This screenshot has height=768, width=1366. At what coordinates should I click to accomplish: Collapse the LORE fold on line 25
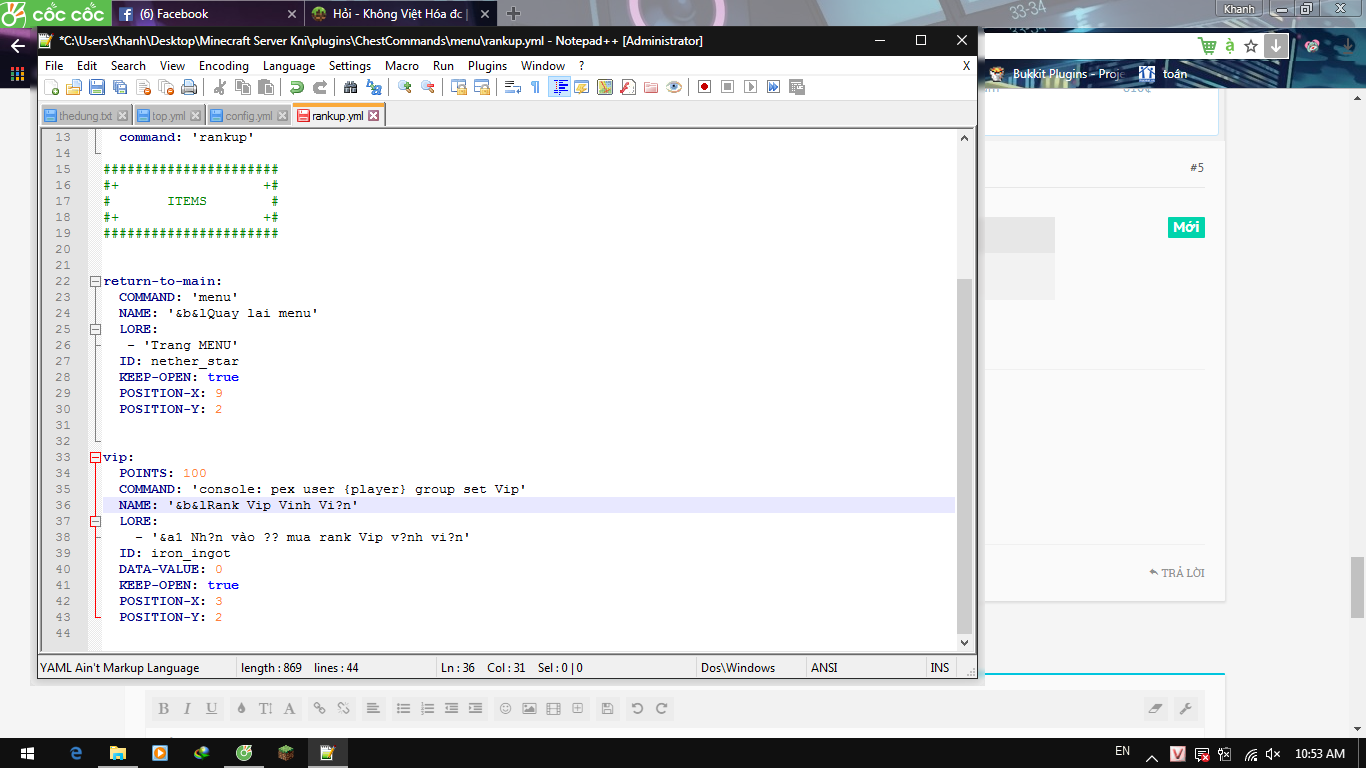point(95,329)
